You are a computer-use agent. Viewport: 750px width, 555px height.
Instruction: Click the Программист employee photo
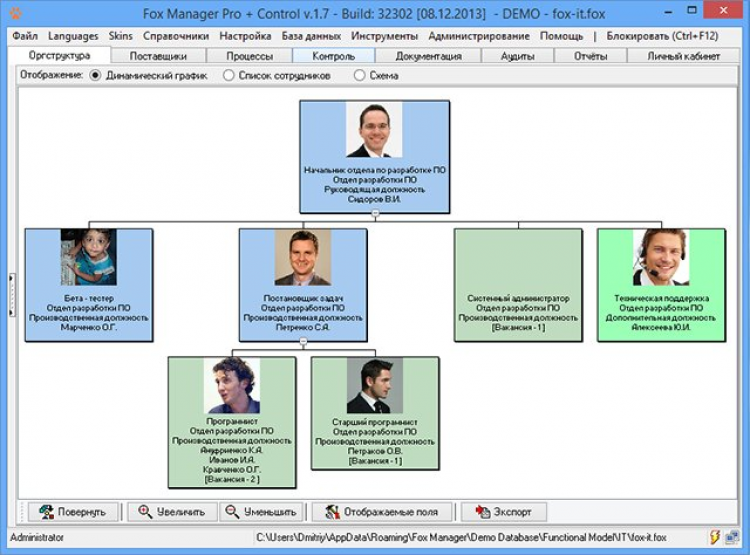[x=232, y=386]
